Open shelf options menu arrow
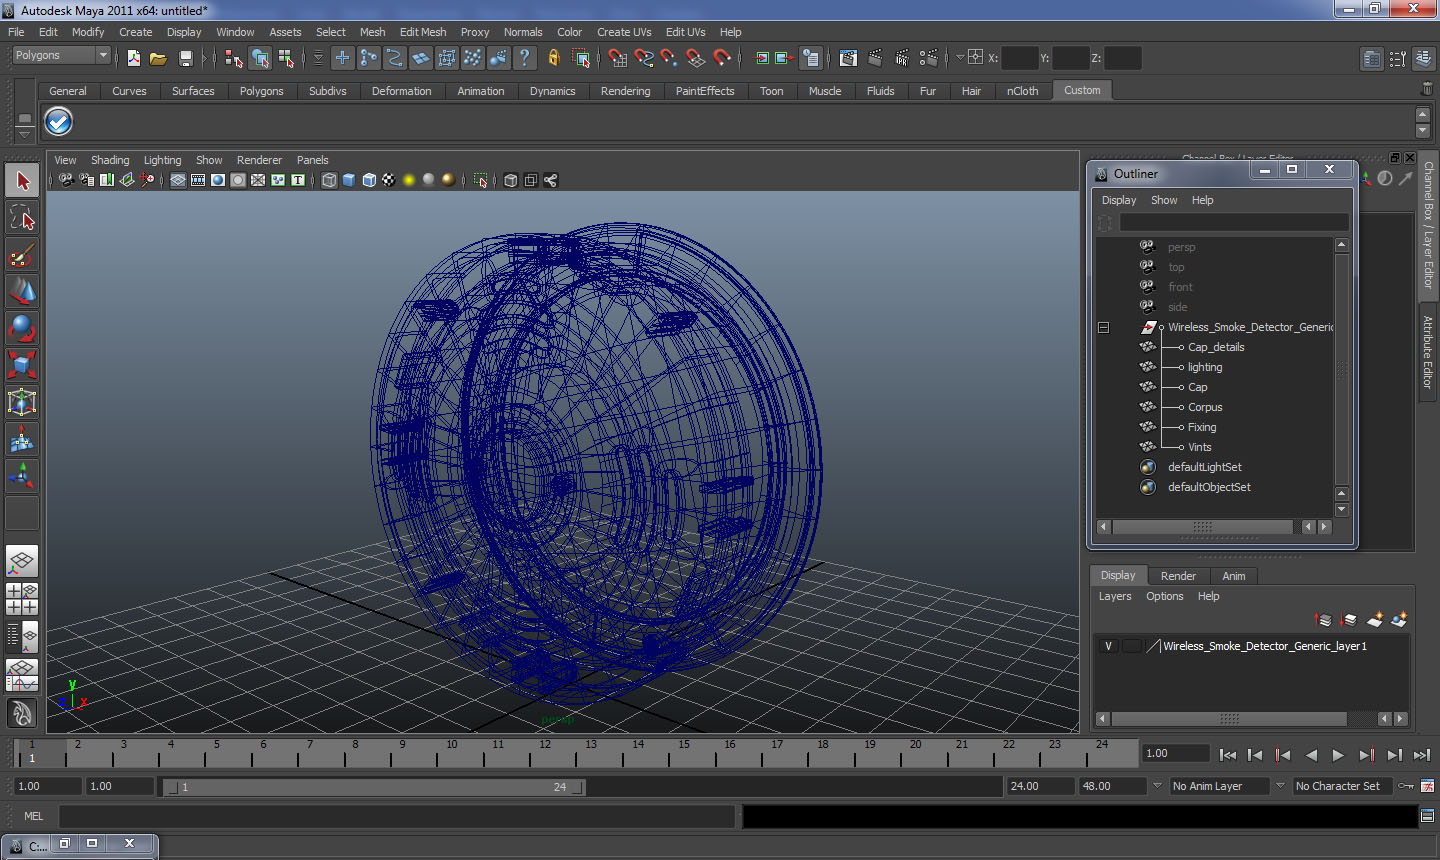This screenshot has height=860, width=1440. pyautogui.click(x=25, y=133)
